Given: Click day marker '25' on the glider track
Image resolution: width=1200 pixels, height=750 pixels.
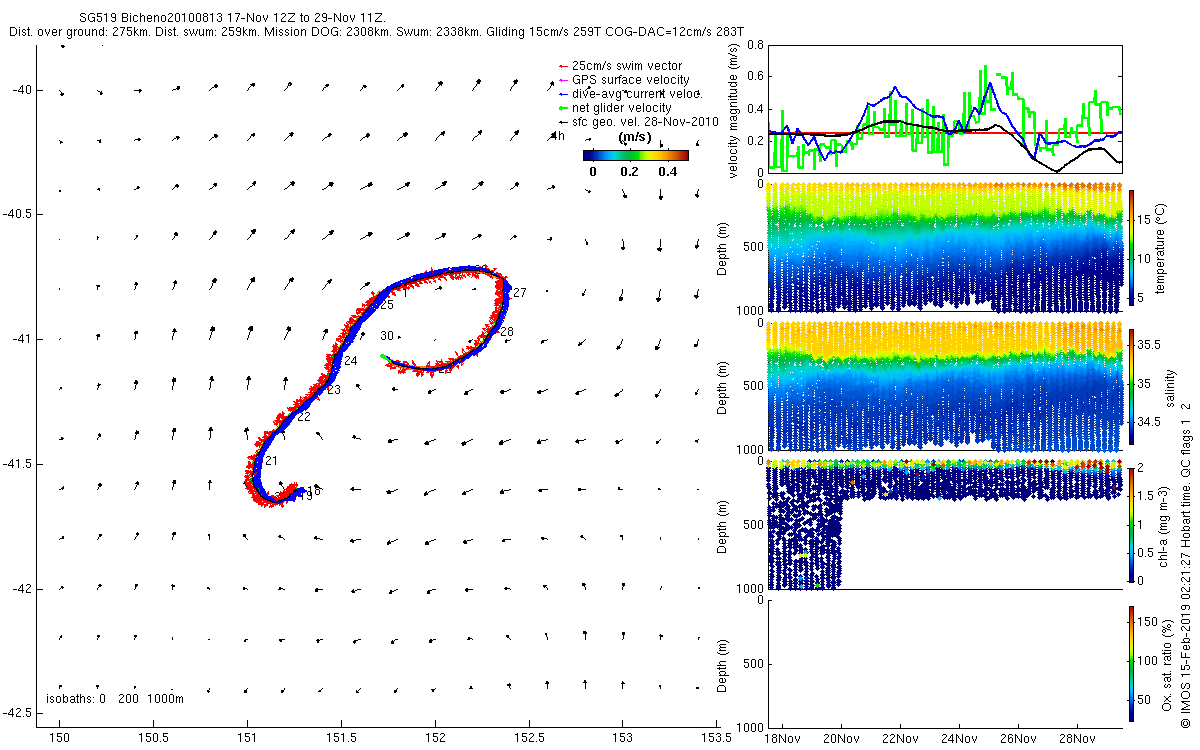Looking at the screenshot, I should 386,305.
